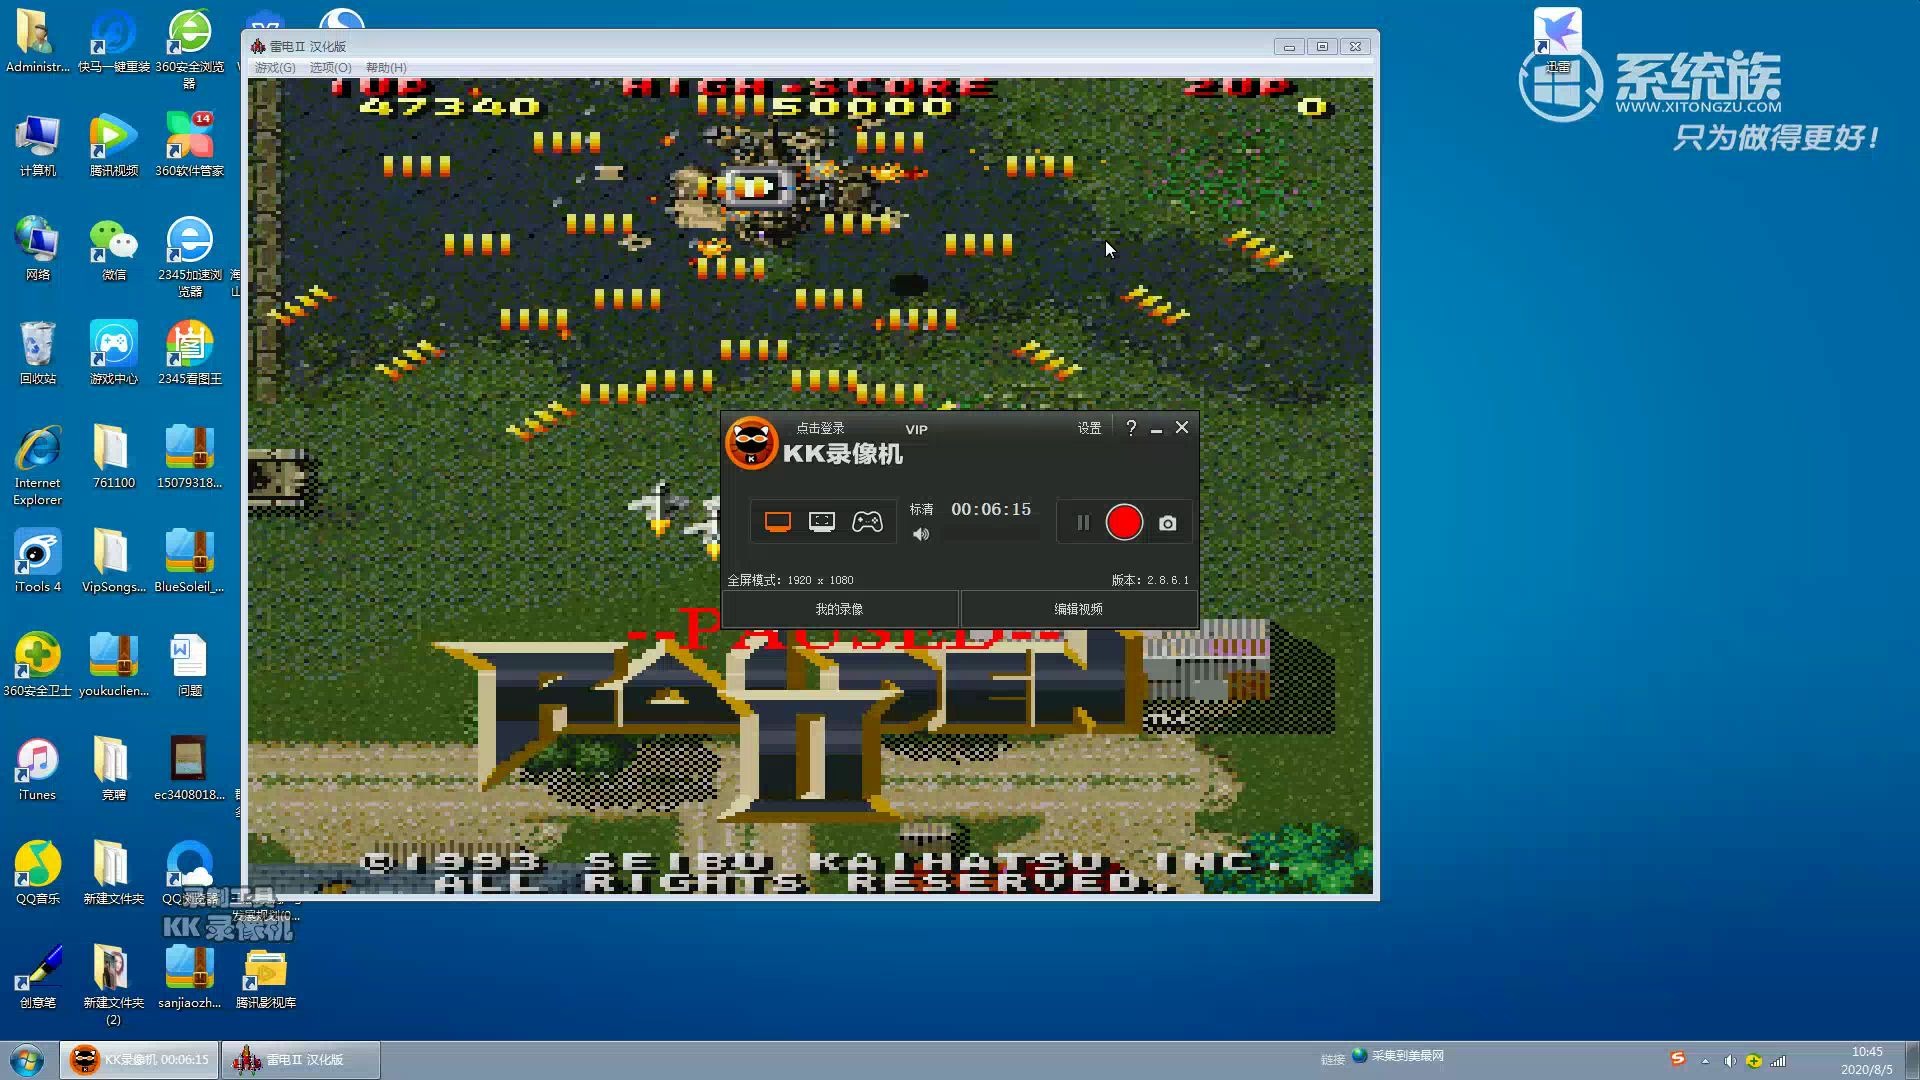Take a screenshot with camera icon

1167,523
